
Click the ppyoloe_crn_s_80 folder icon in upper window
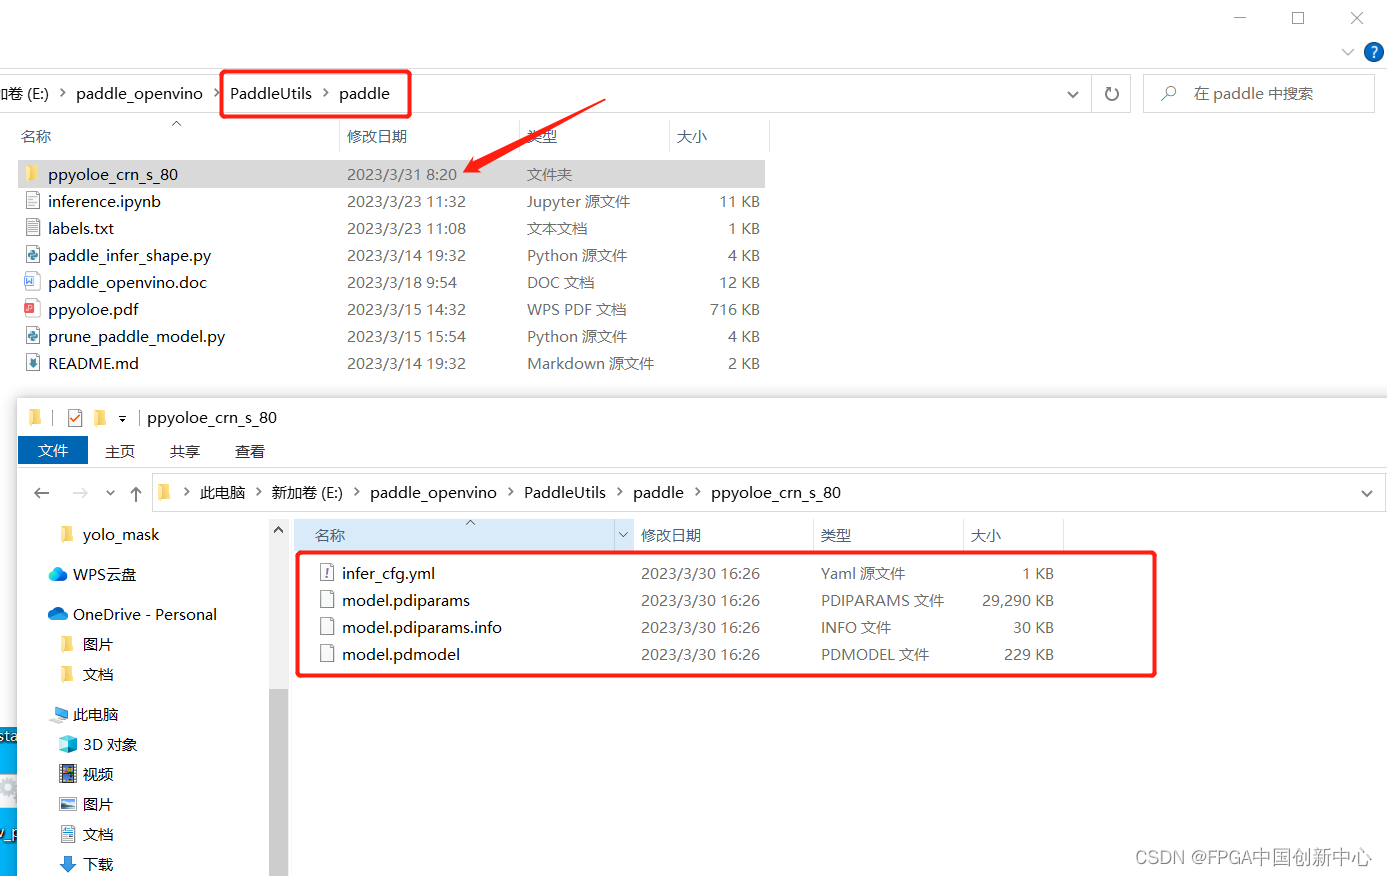pos(32,174)
